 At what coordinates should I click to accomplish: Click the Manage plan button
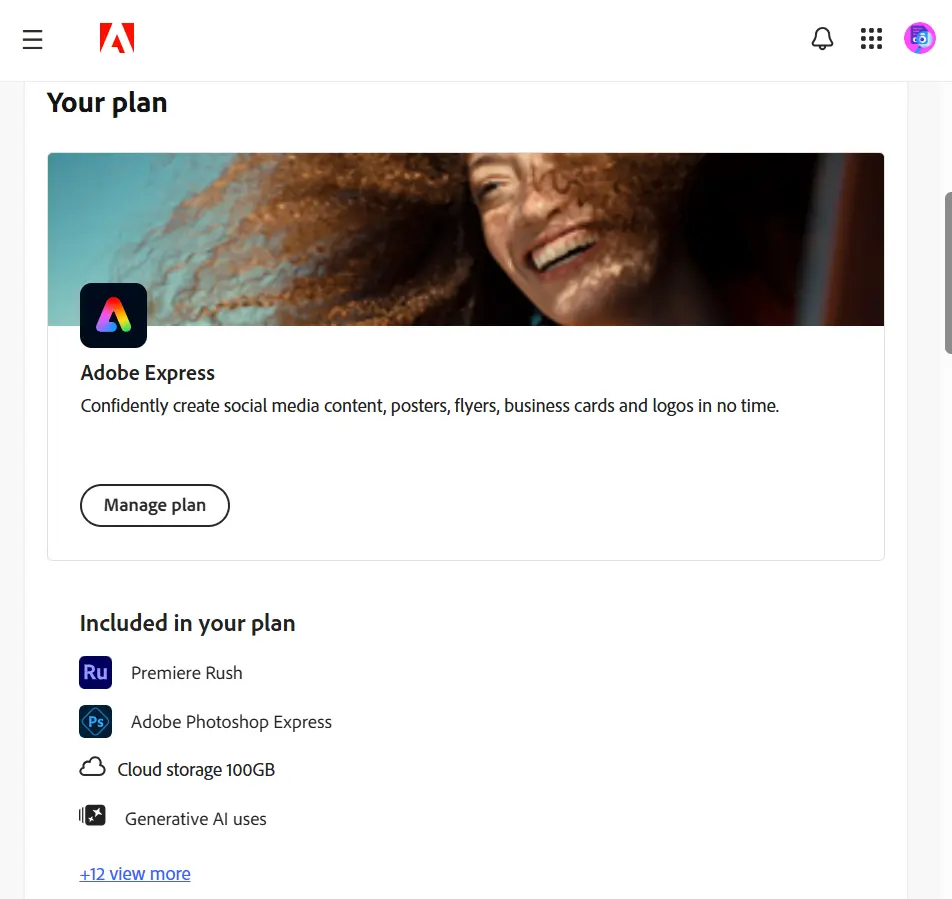[155, 505]
